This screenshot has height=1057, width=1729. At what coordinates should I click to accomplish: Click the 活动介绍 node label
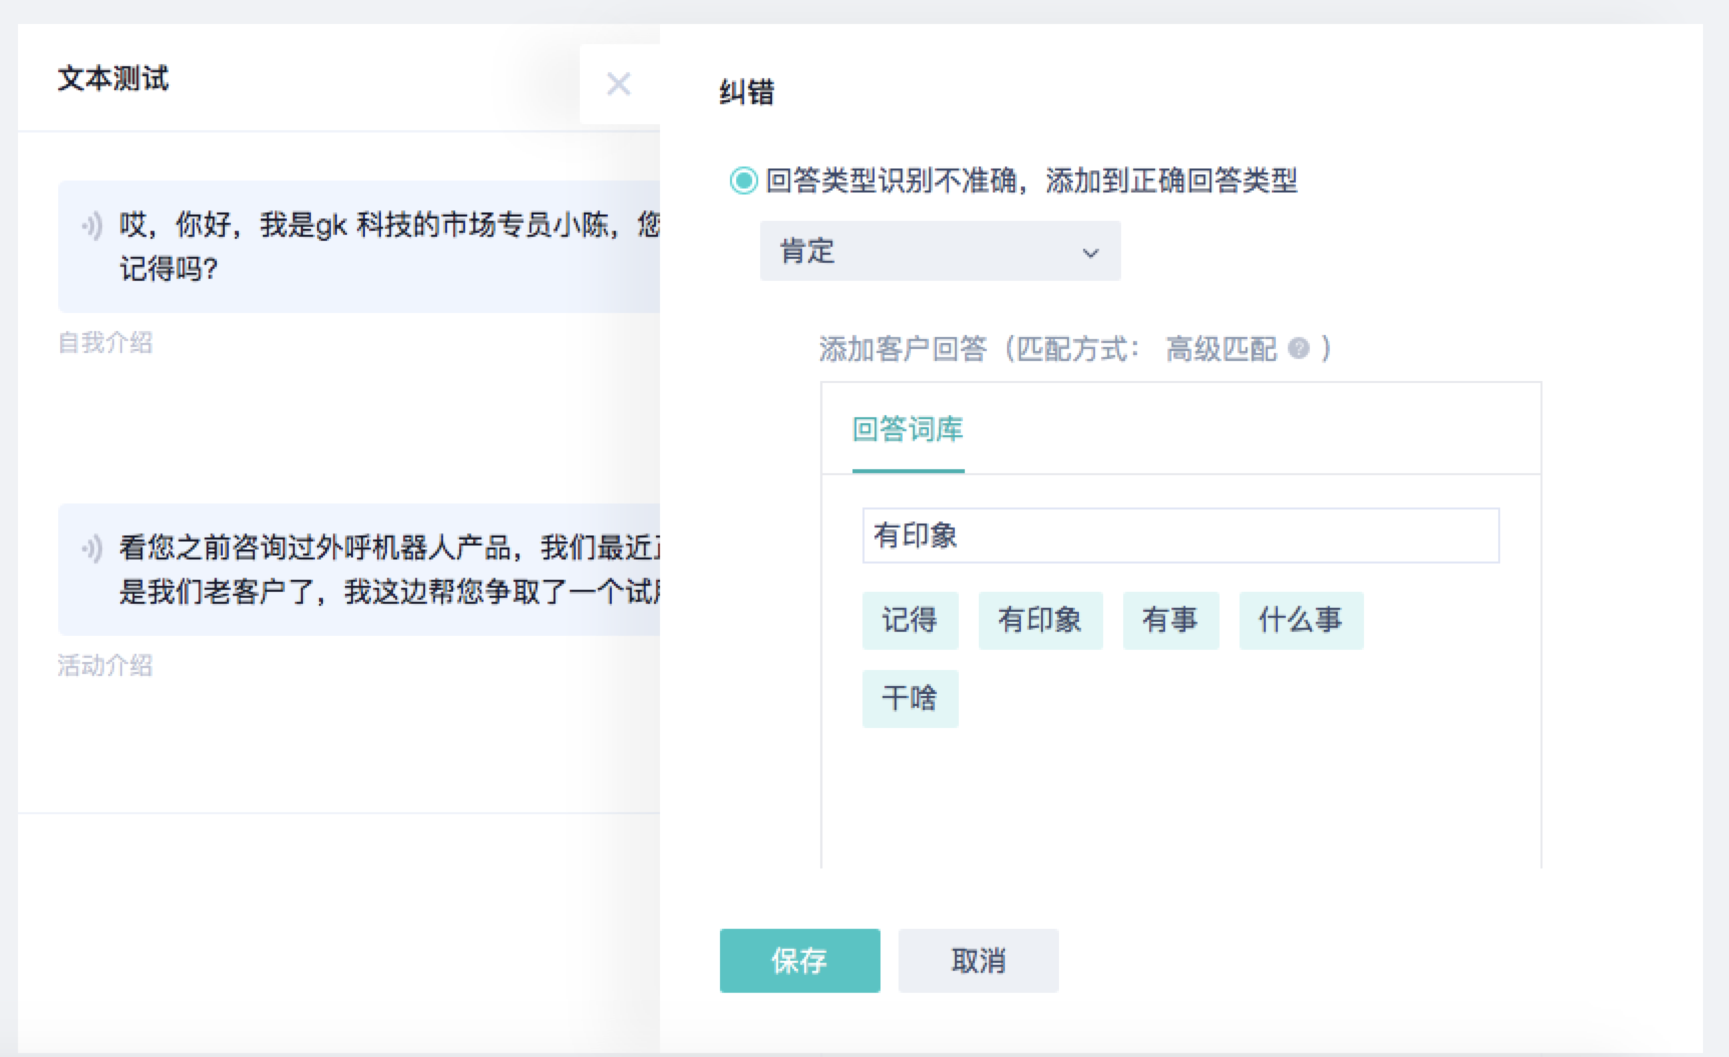(105, 666)
